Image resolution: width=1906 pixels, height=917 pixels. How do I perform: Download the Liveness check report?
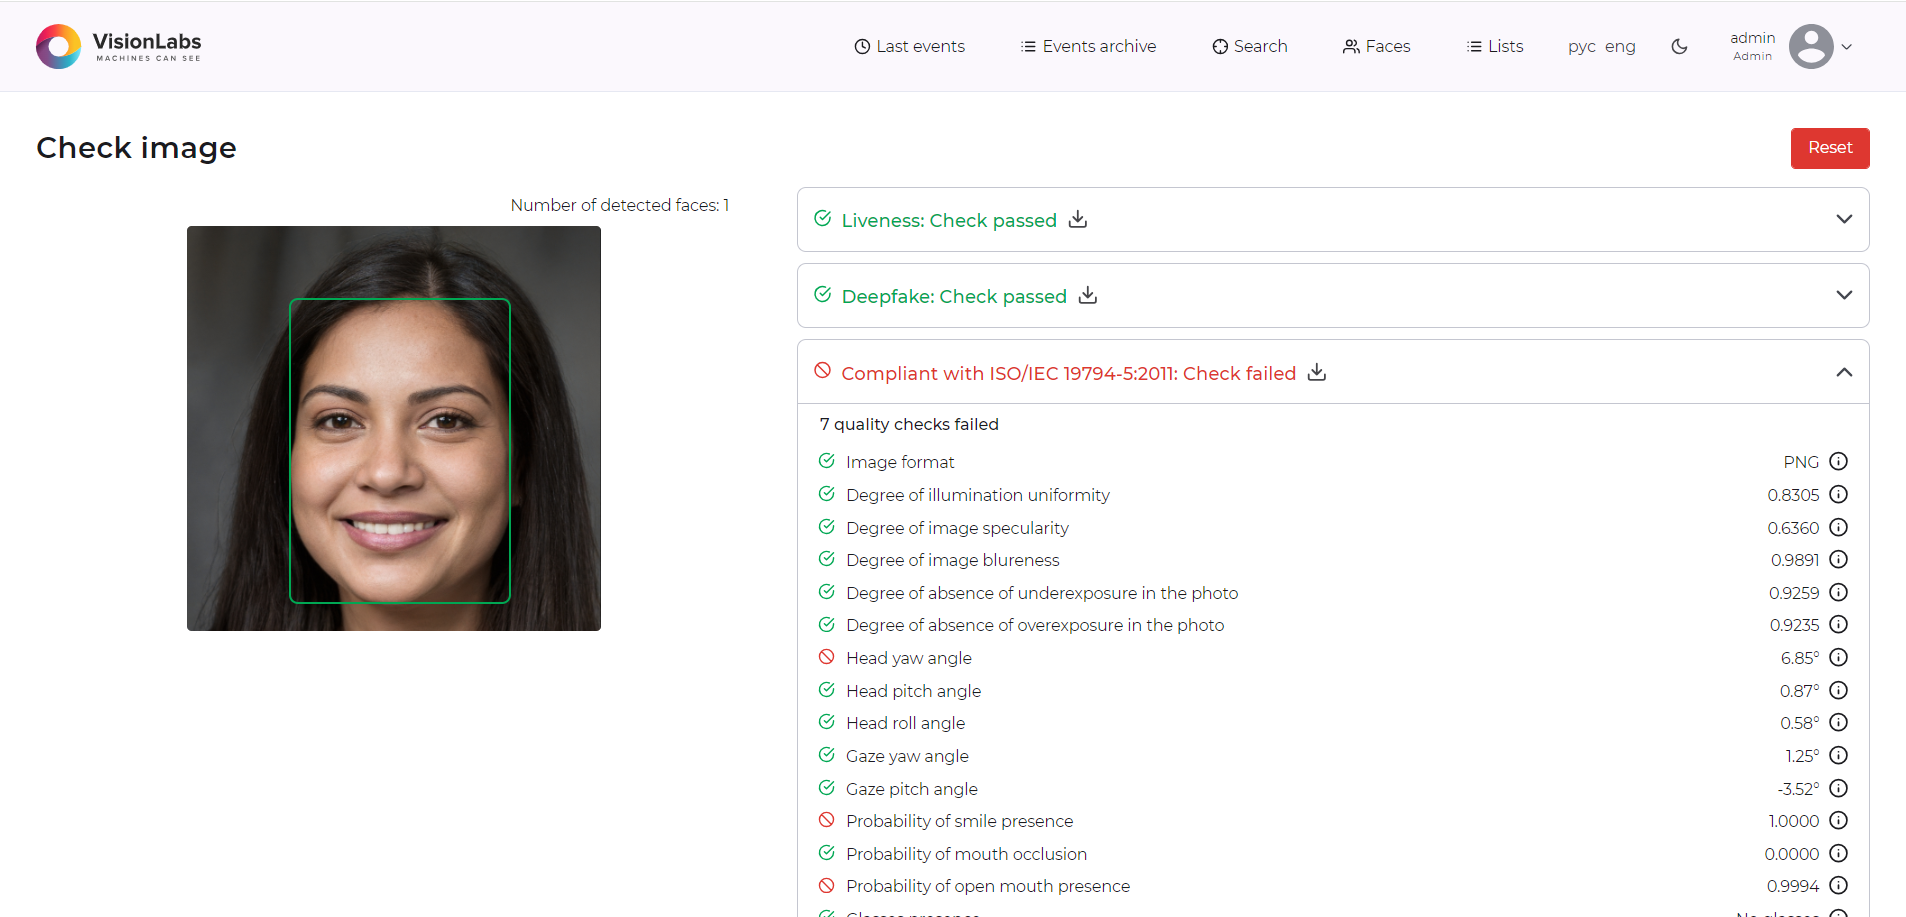click(x=1078, y=219)
